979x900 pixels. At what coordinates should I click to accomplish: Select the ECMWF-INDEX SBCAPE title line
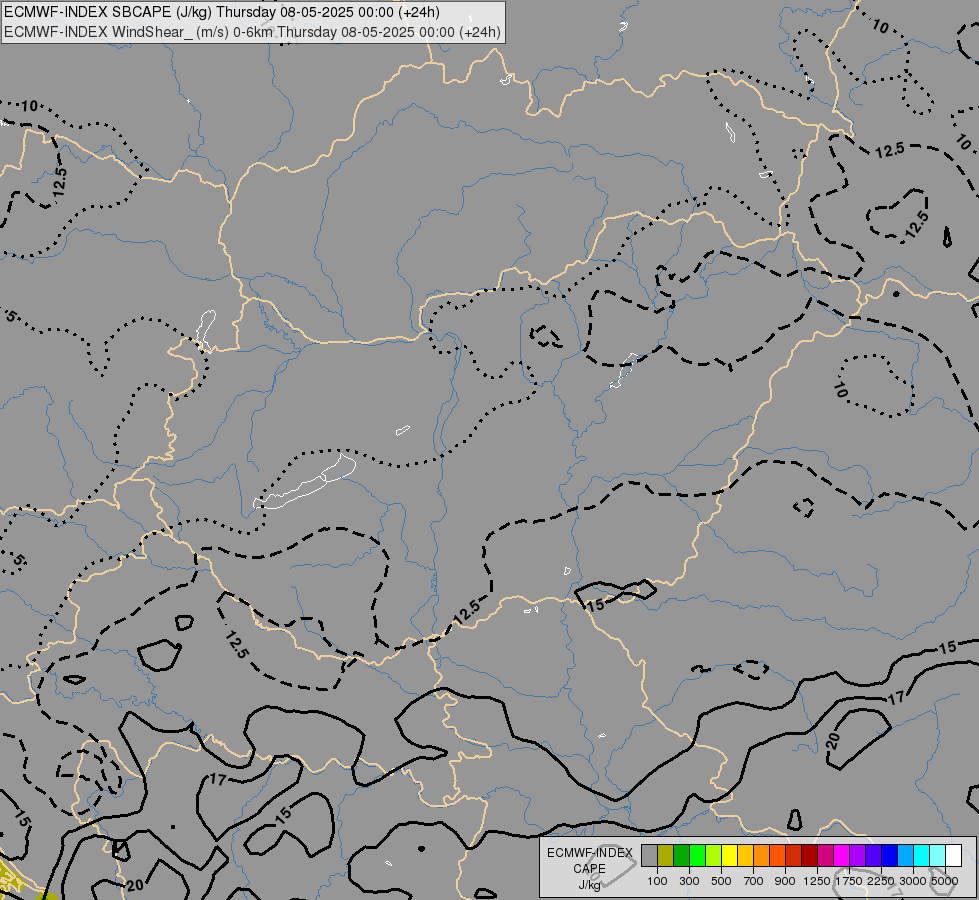tap(222, 12)
